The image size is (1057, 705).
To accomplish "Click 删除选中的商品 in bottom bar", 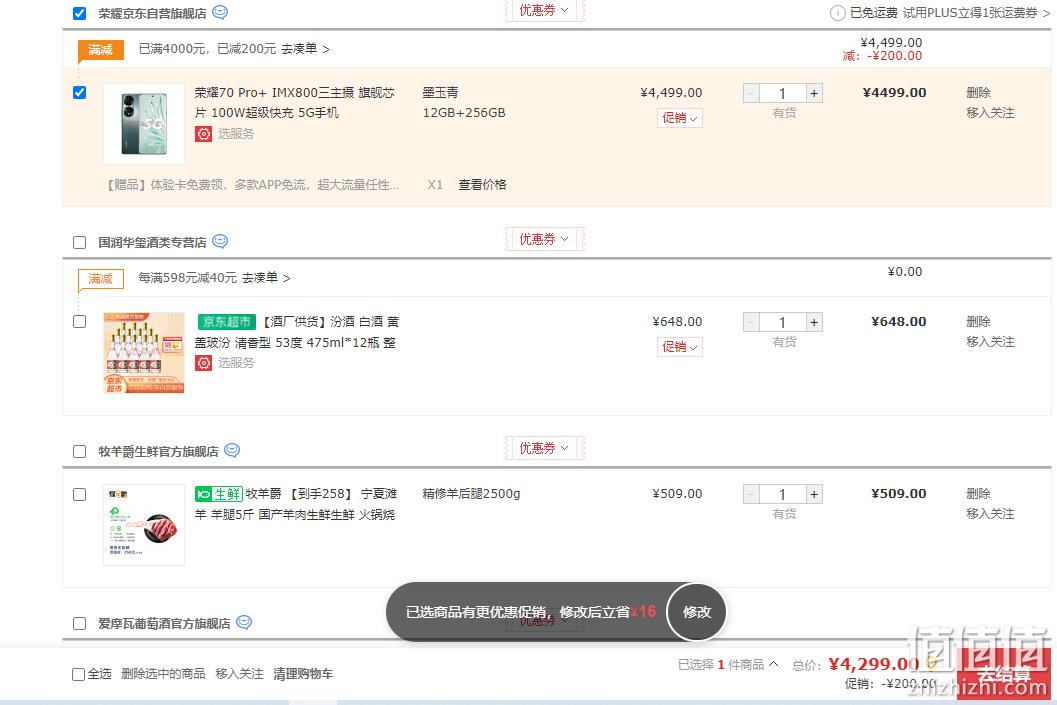I will pos(163,674).
